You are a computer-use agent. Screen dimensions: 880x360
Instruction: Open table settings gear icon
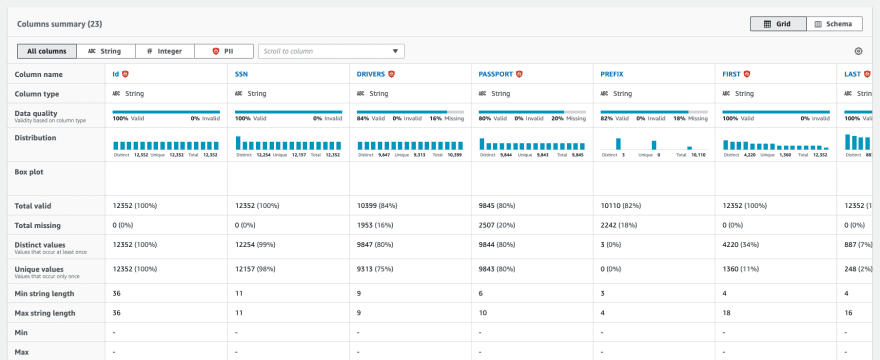pyautogui.click(x=858, y=51)
